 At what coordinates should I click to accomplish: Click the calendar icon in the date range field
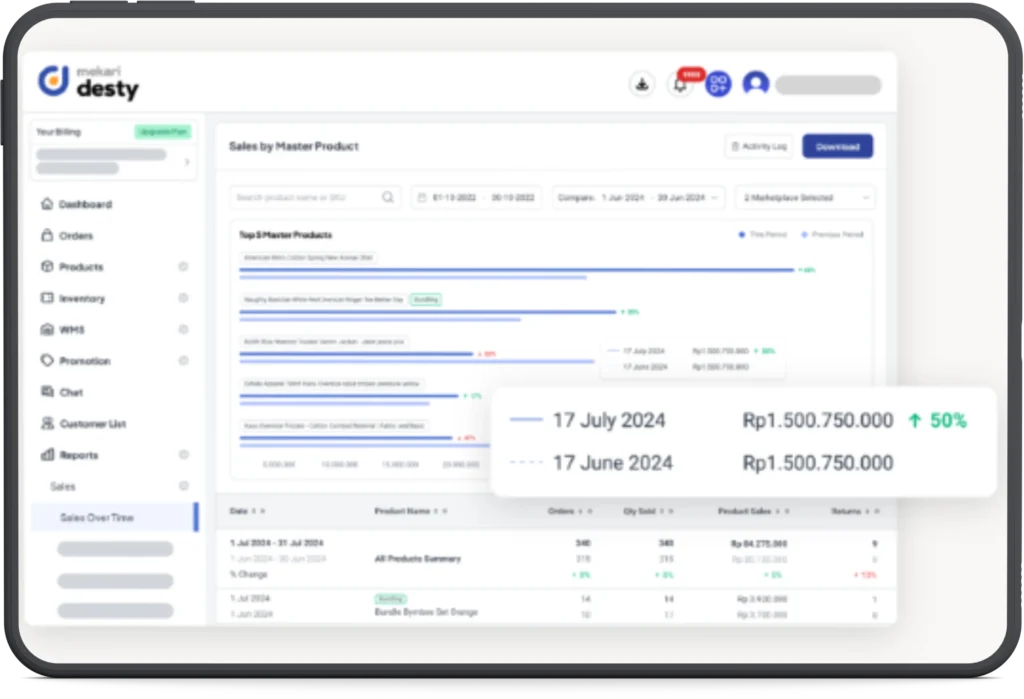tap(421, 198)
